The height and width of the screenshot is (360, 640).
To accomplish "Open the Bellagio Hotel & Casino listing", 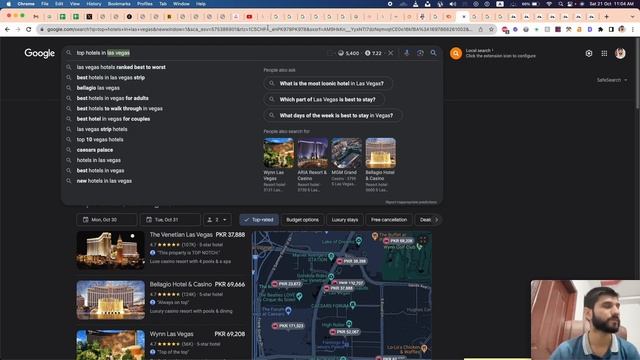I will pos(161,300).
